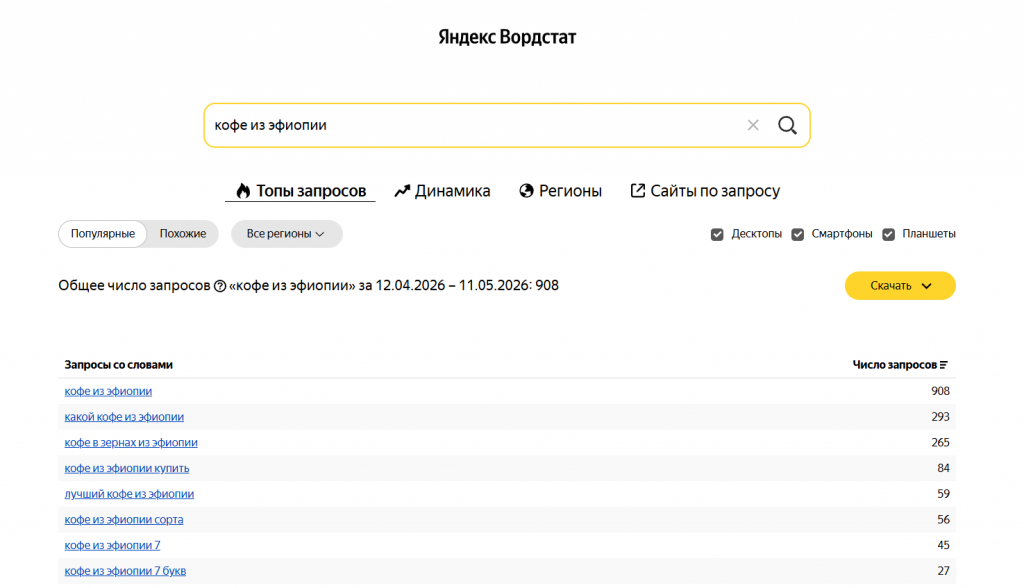The image size is (1024, 588).
Task: Click the count value 59
Action: pos(944,494)
